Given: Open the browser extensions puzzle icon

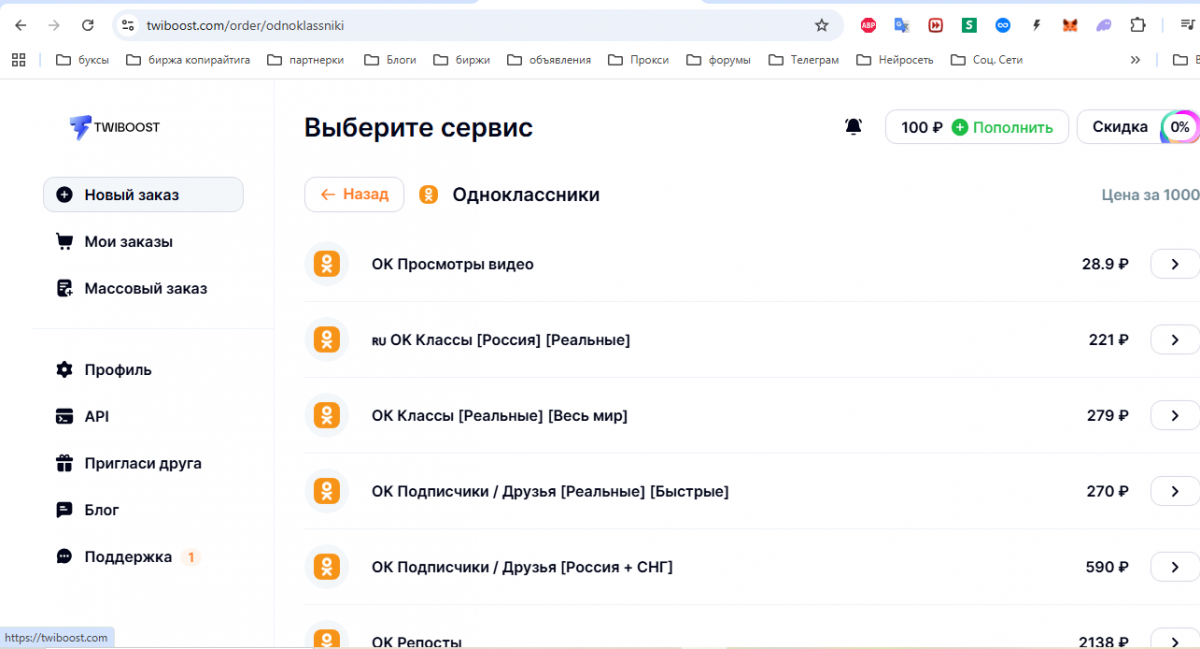Looking at the screenshot, I should click(x=1137, y=25).
